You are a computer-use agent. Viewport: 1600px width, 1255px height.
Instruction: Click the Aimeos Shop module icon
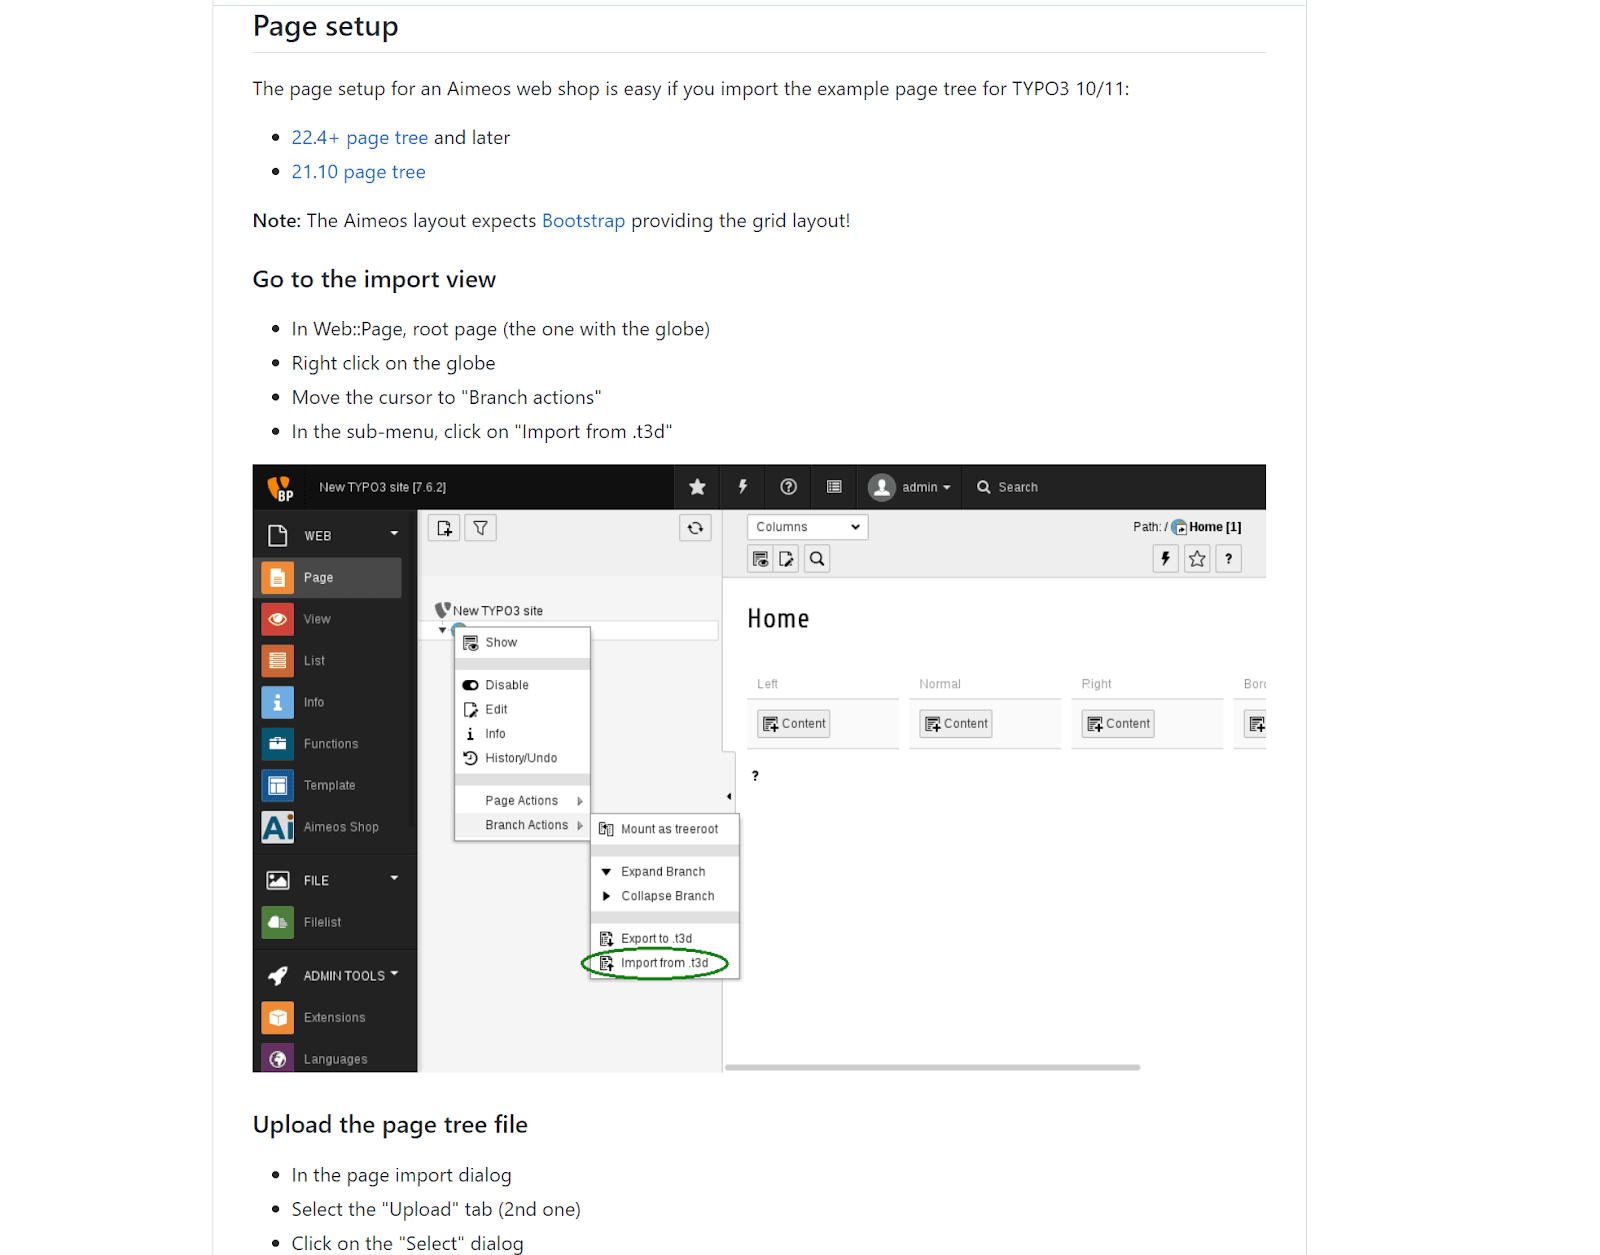pyautogui.click(x=278, y=827)
